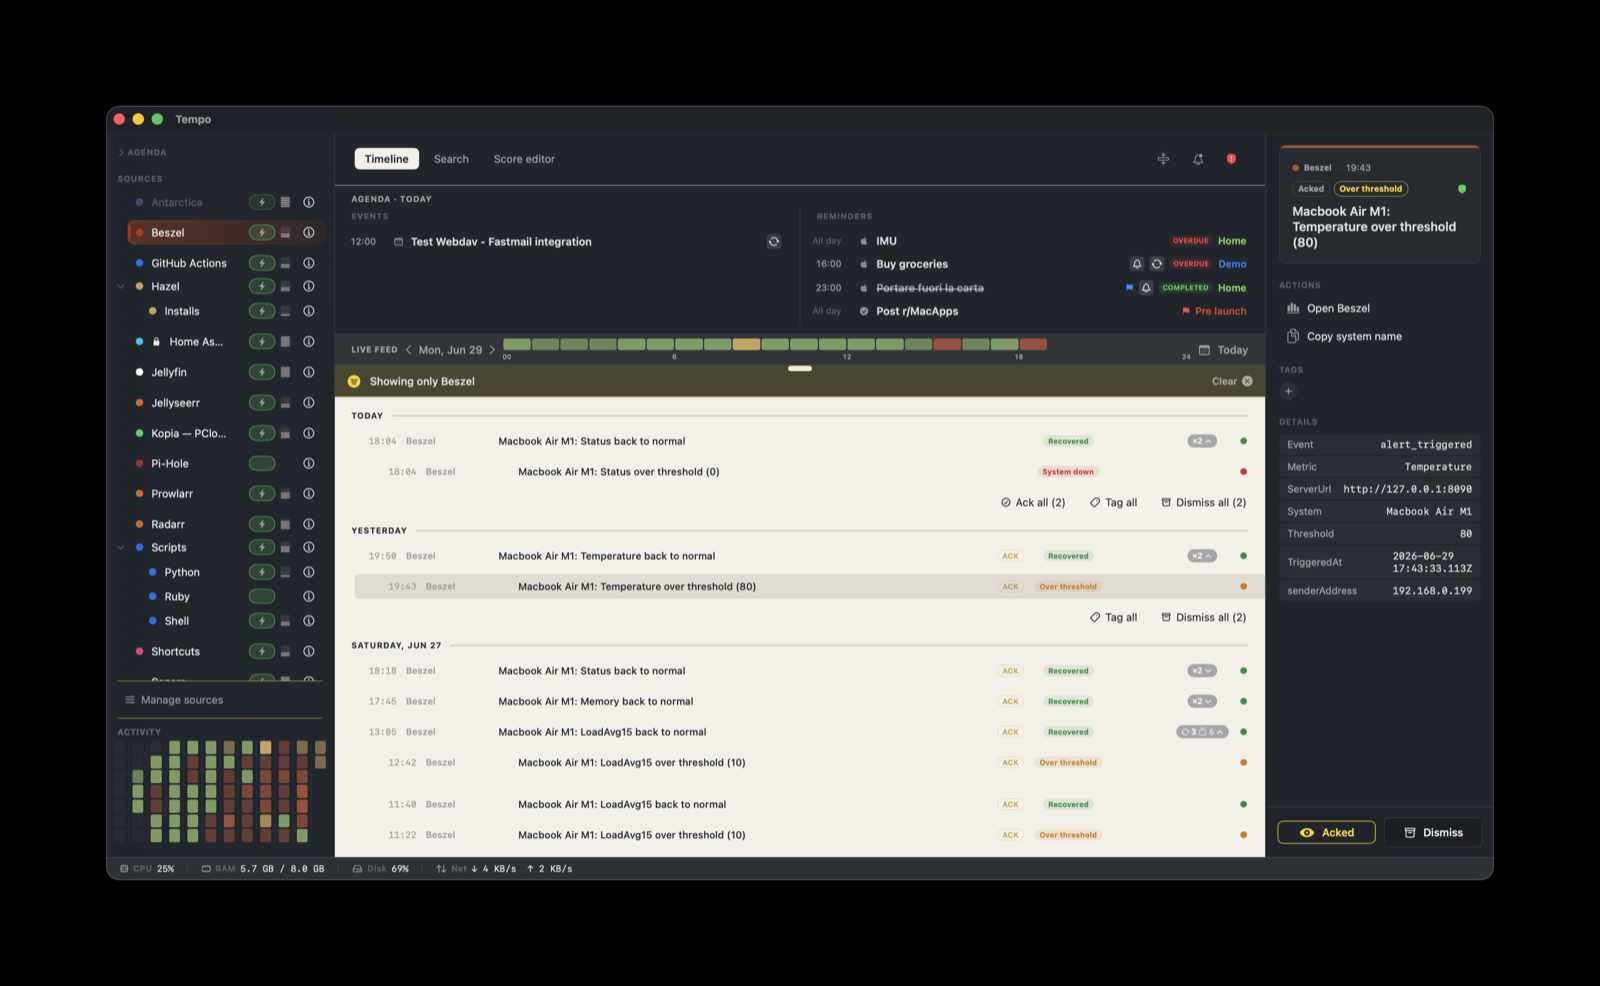Expand x2 group on Memory back to normal
This screenshot has height=986, width=1600.
[x=1202, y=701]
